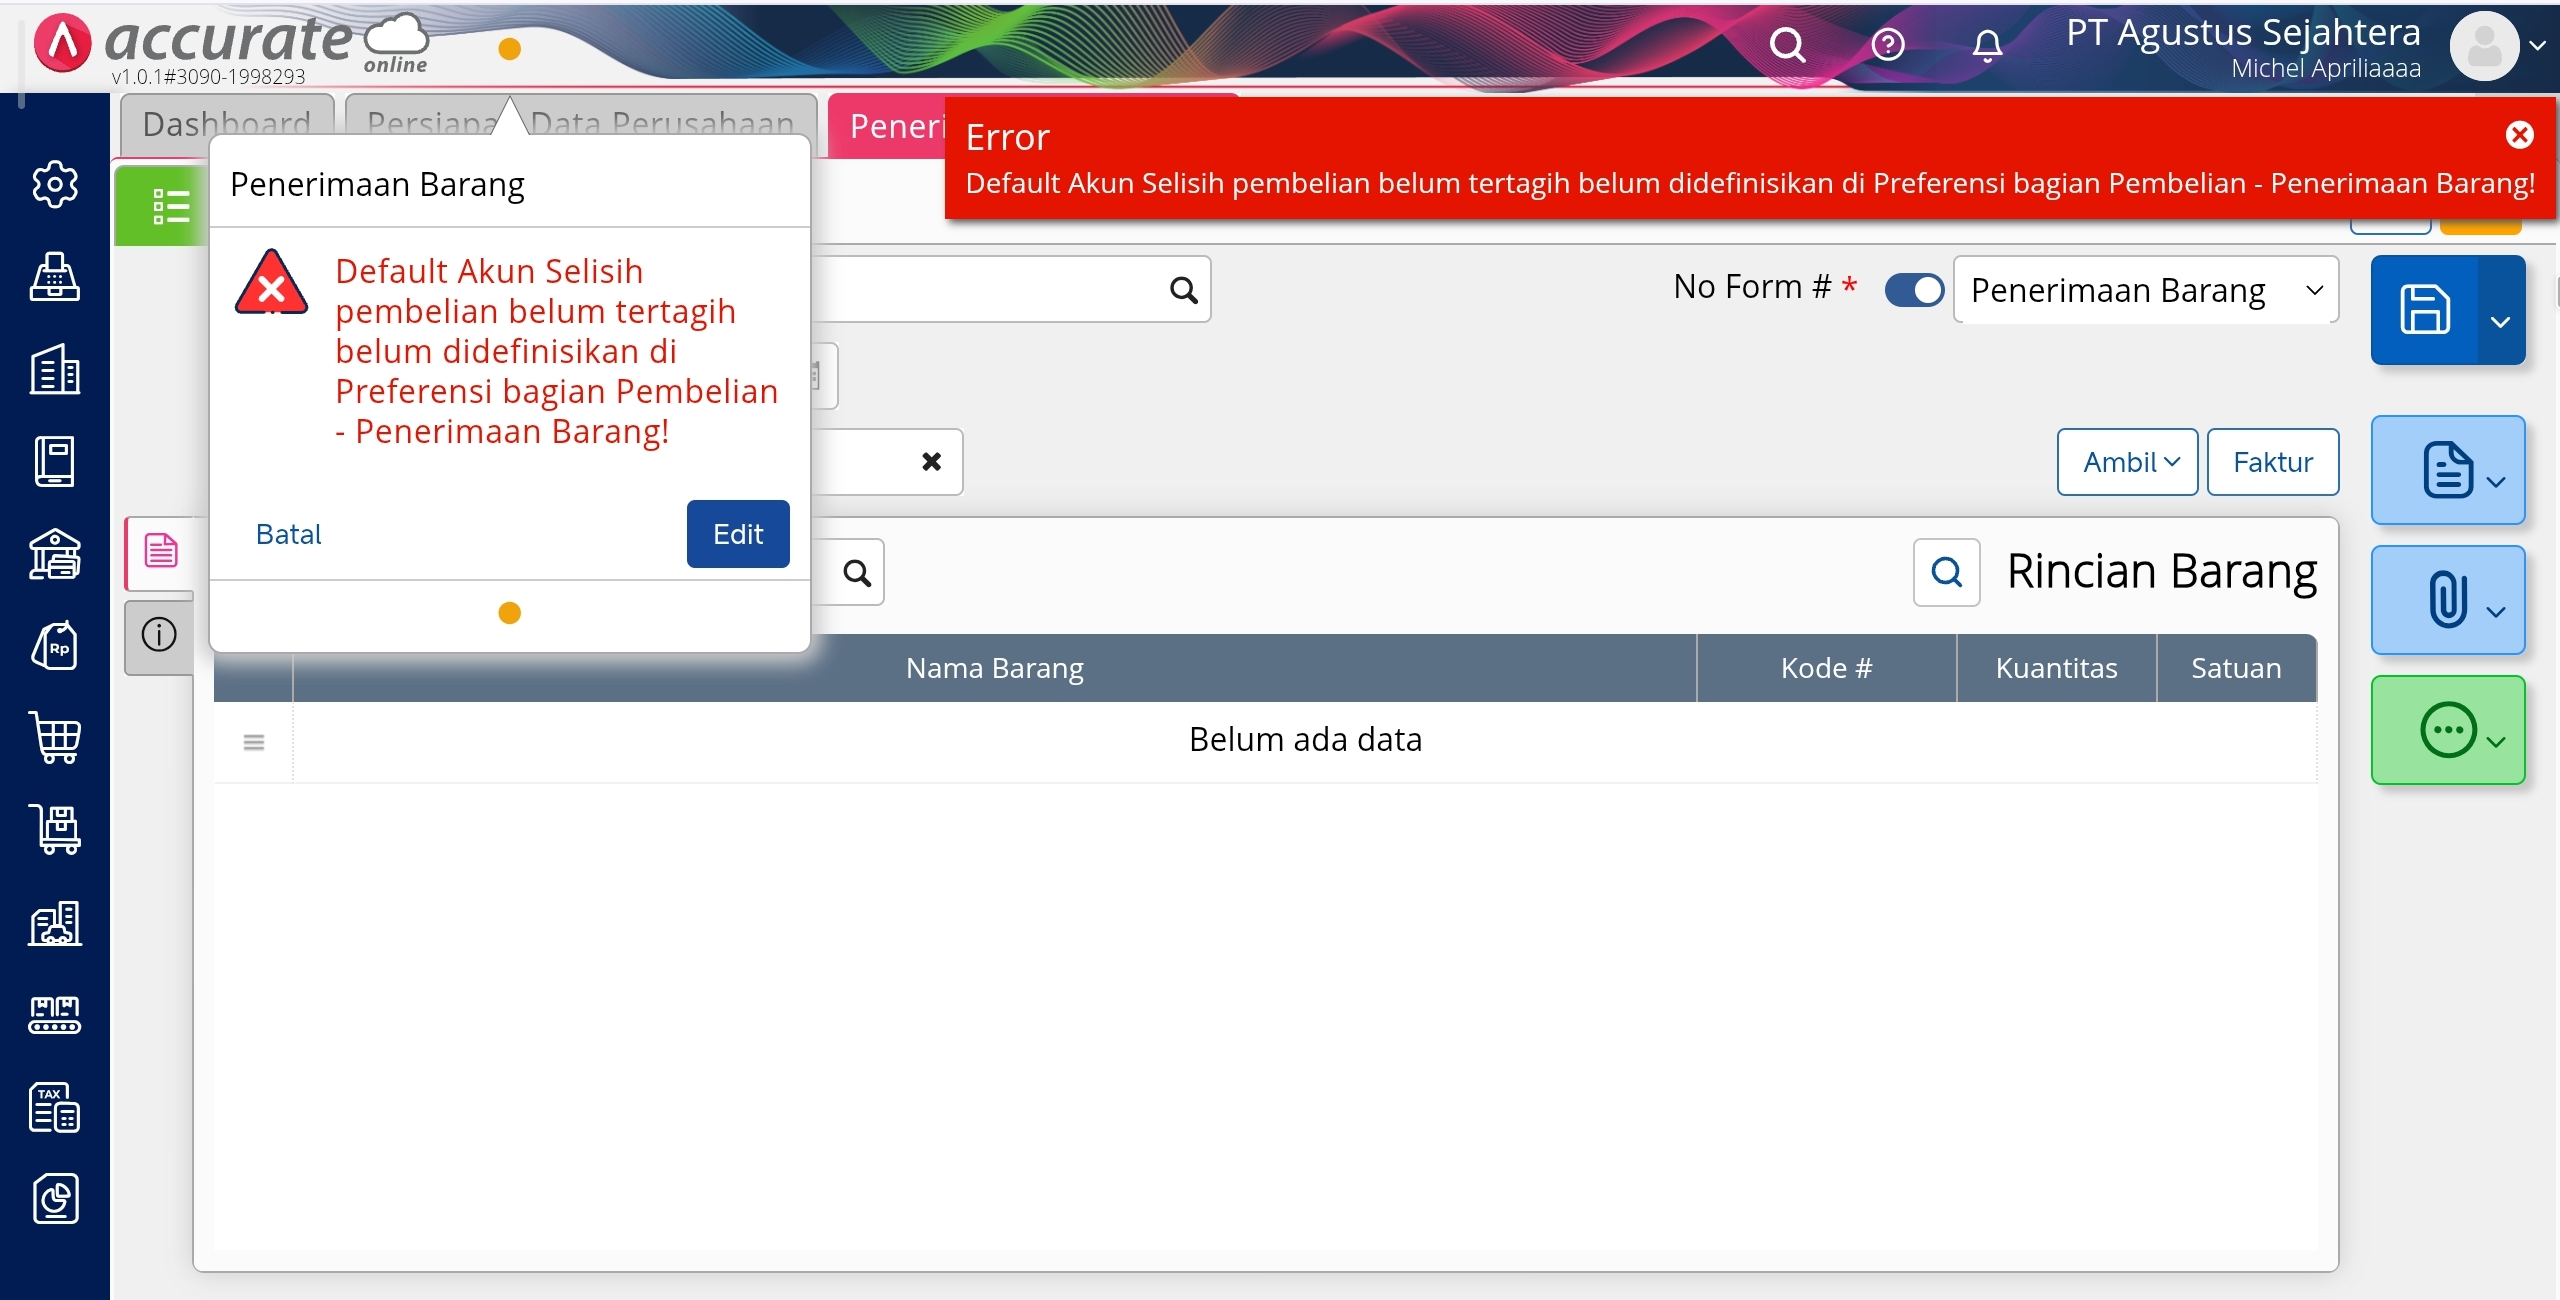The image size is (2560, 1300).
Task: Open the TAX module icon in sidebar
Action: [54, 1107]
